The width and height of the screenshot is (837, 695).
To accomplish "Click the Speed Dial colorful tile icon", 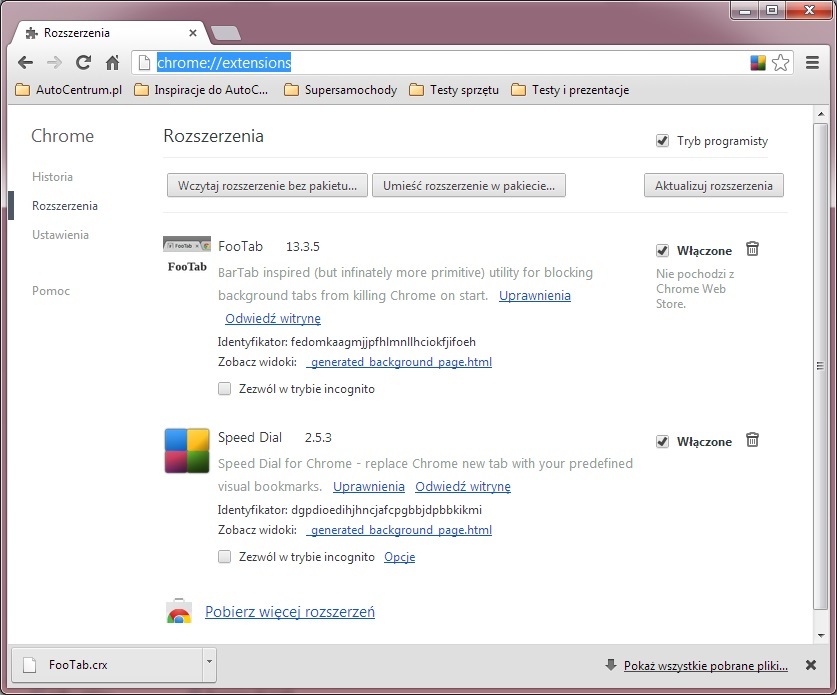I will pos(187,451).
